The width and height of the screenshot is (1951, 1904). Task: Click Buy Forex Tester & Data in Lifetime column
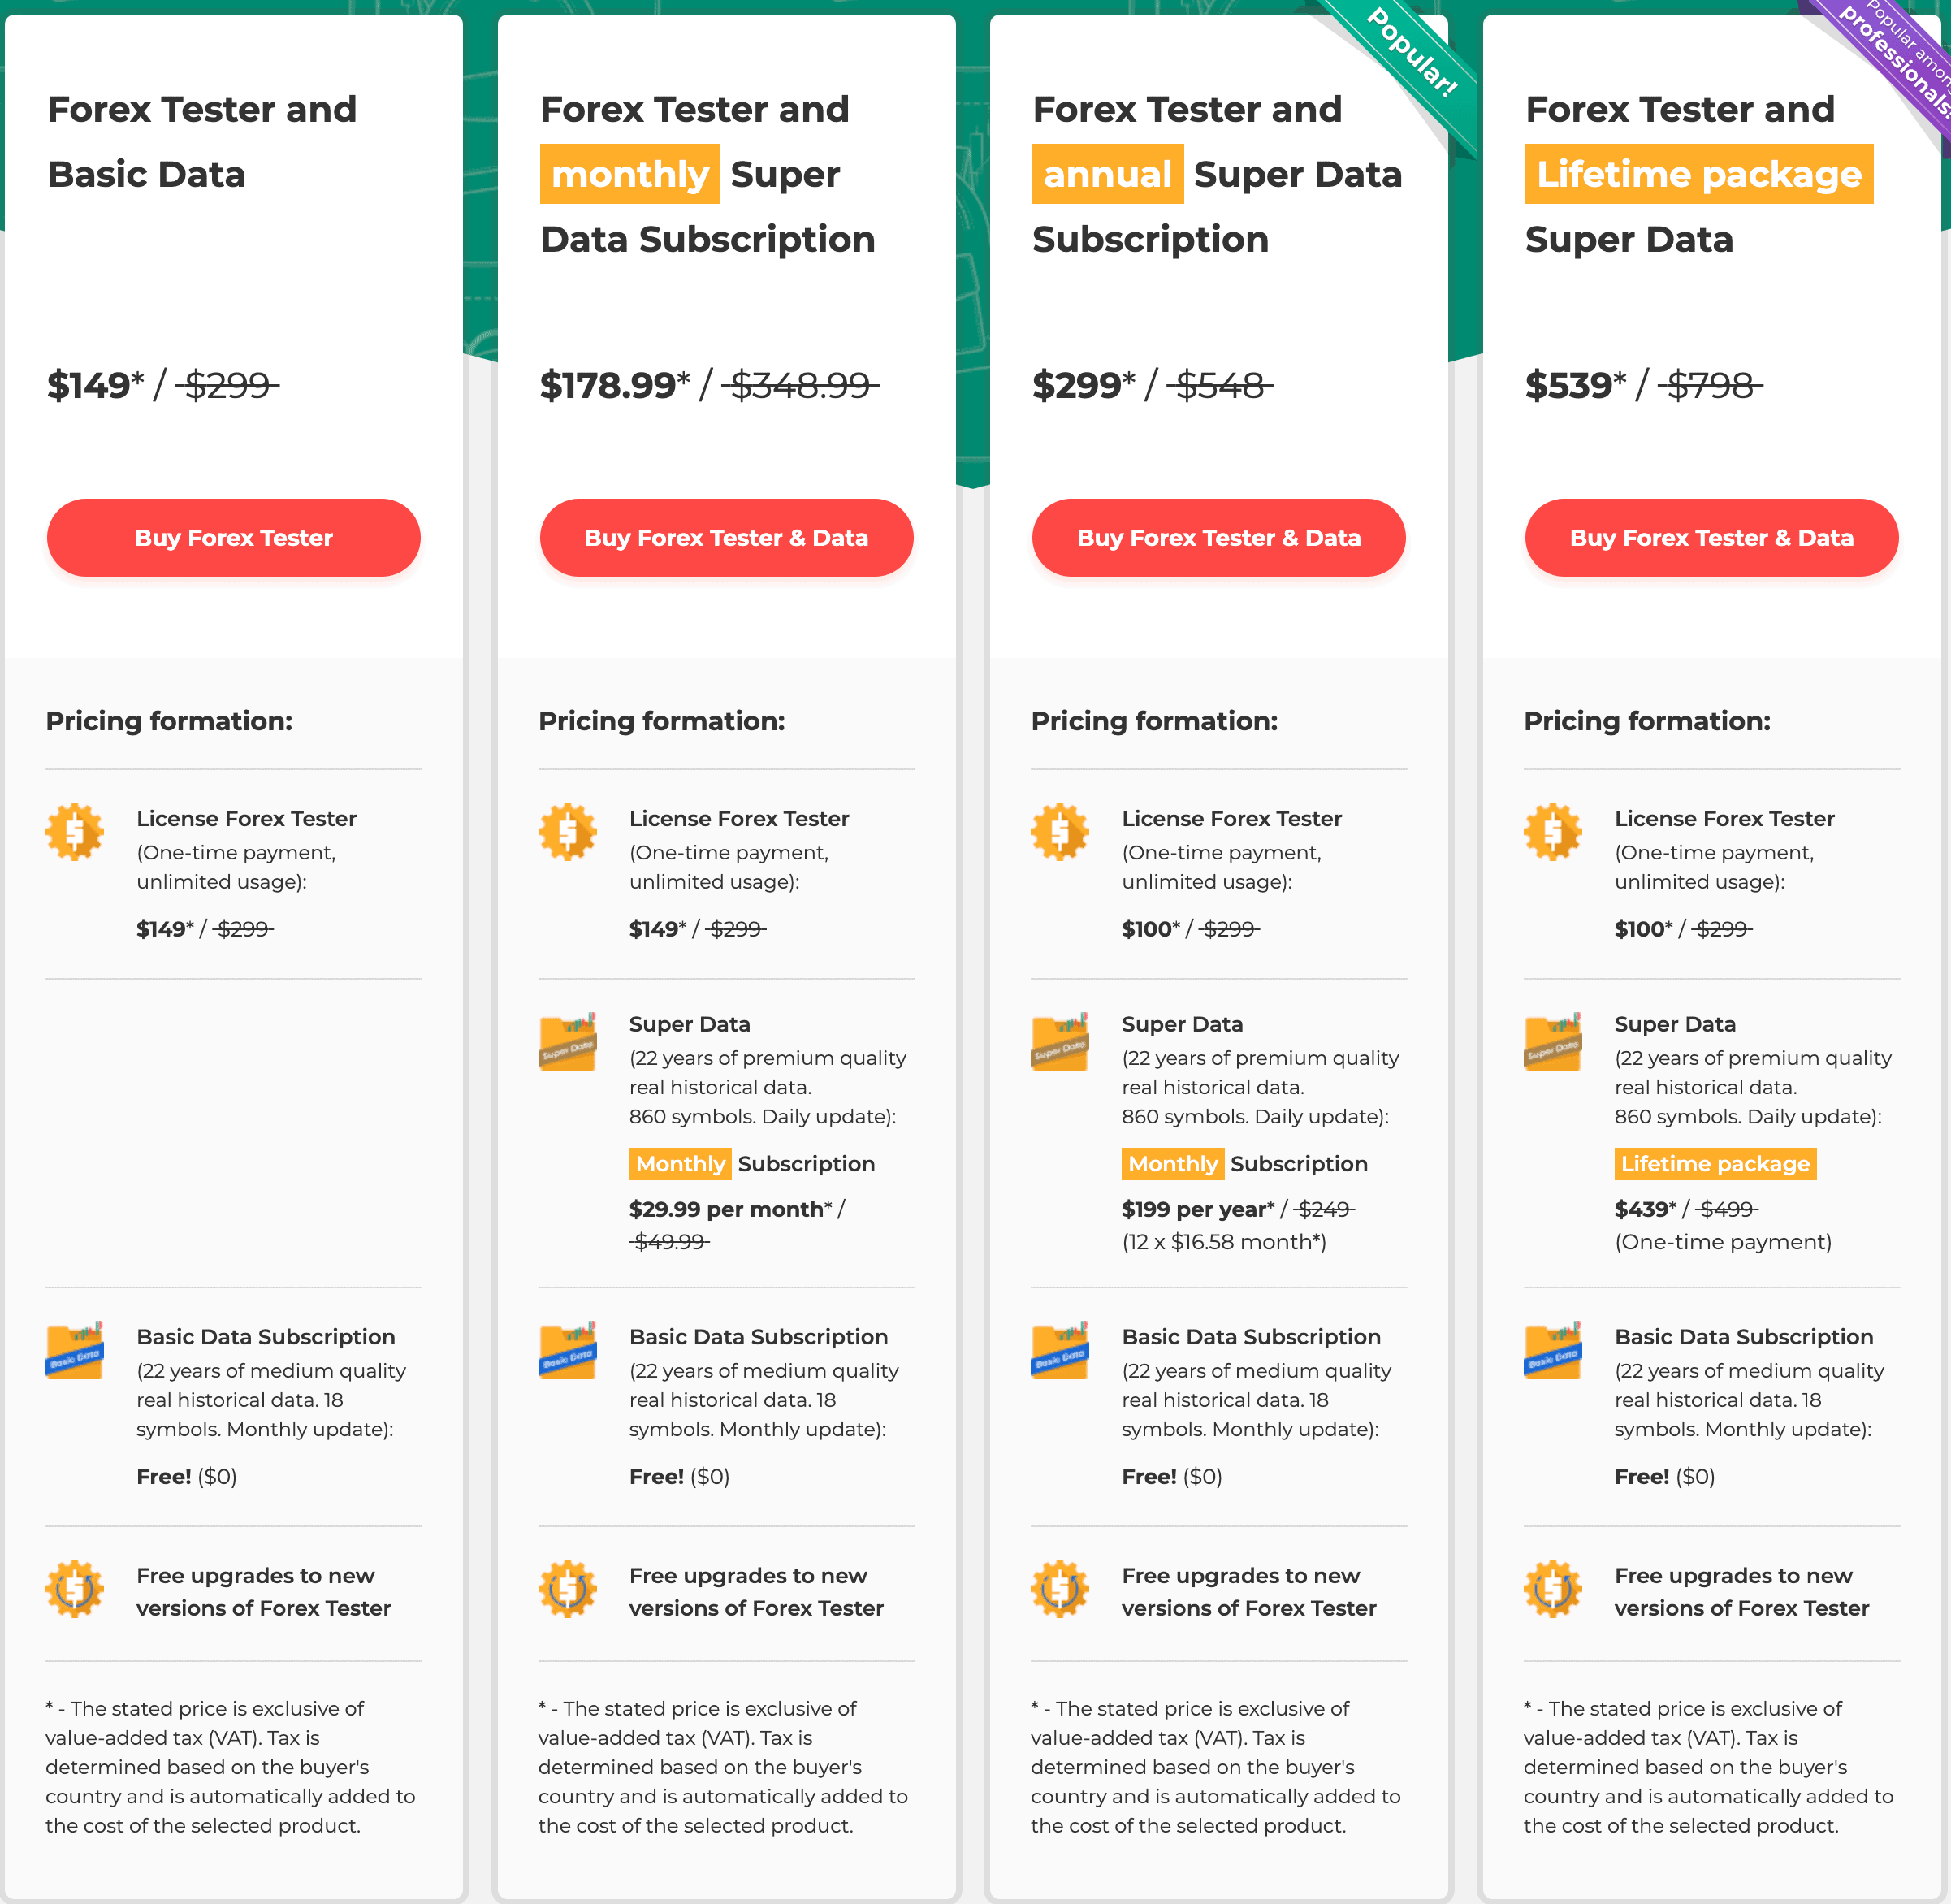[x=1711, y=537]
